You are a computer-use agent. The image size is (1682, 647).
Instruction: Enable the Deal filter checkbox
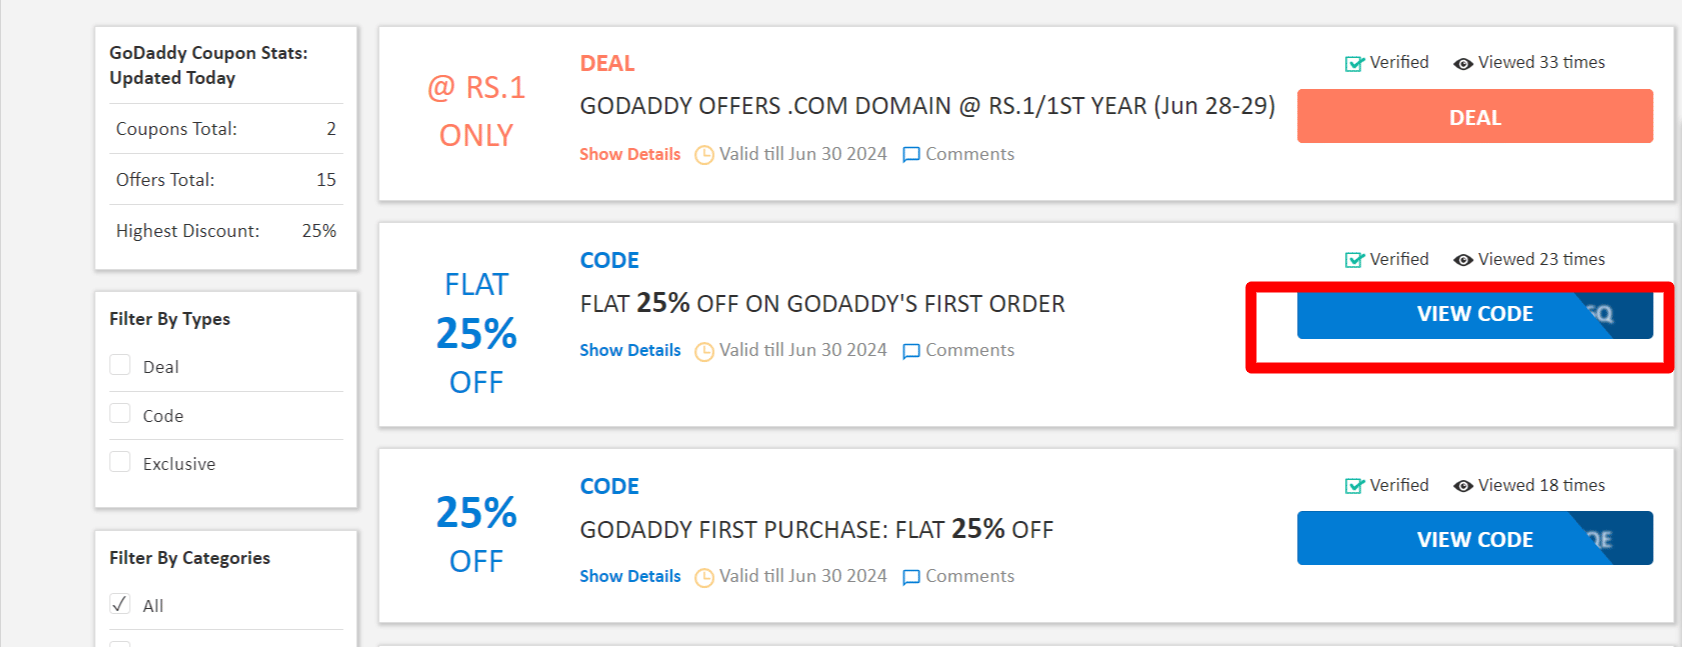click(x=120, y=364)
